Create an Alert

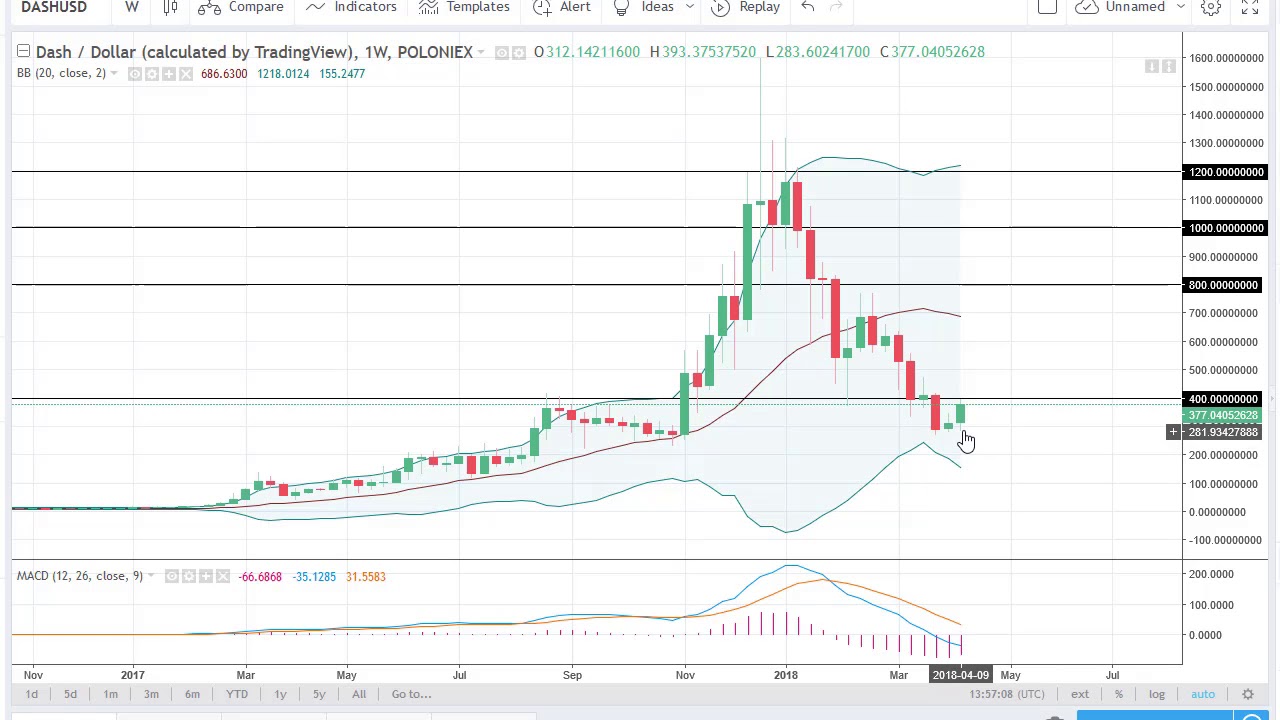(562, 7)
